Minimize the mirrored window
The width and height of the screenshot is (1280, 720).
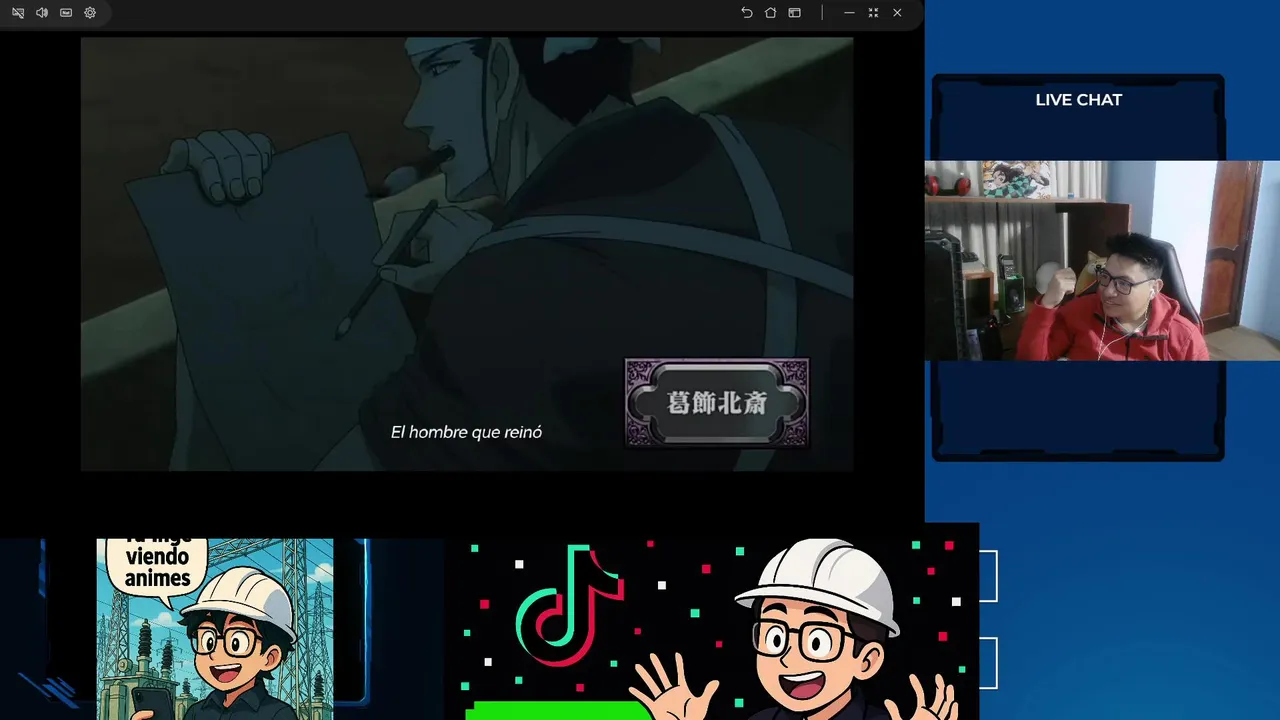(849, 13)
